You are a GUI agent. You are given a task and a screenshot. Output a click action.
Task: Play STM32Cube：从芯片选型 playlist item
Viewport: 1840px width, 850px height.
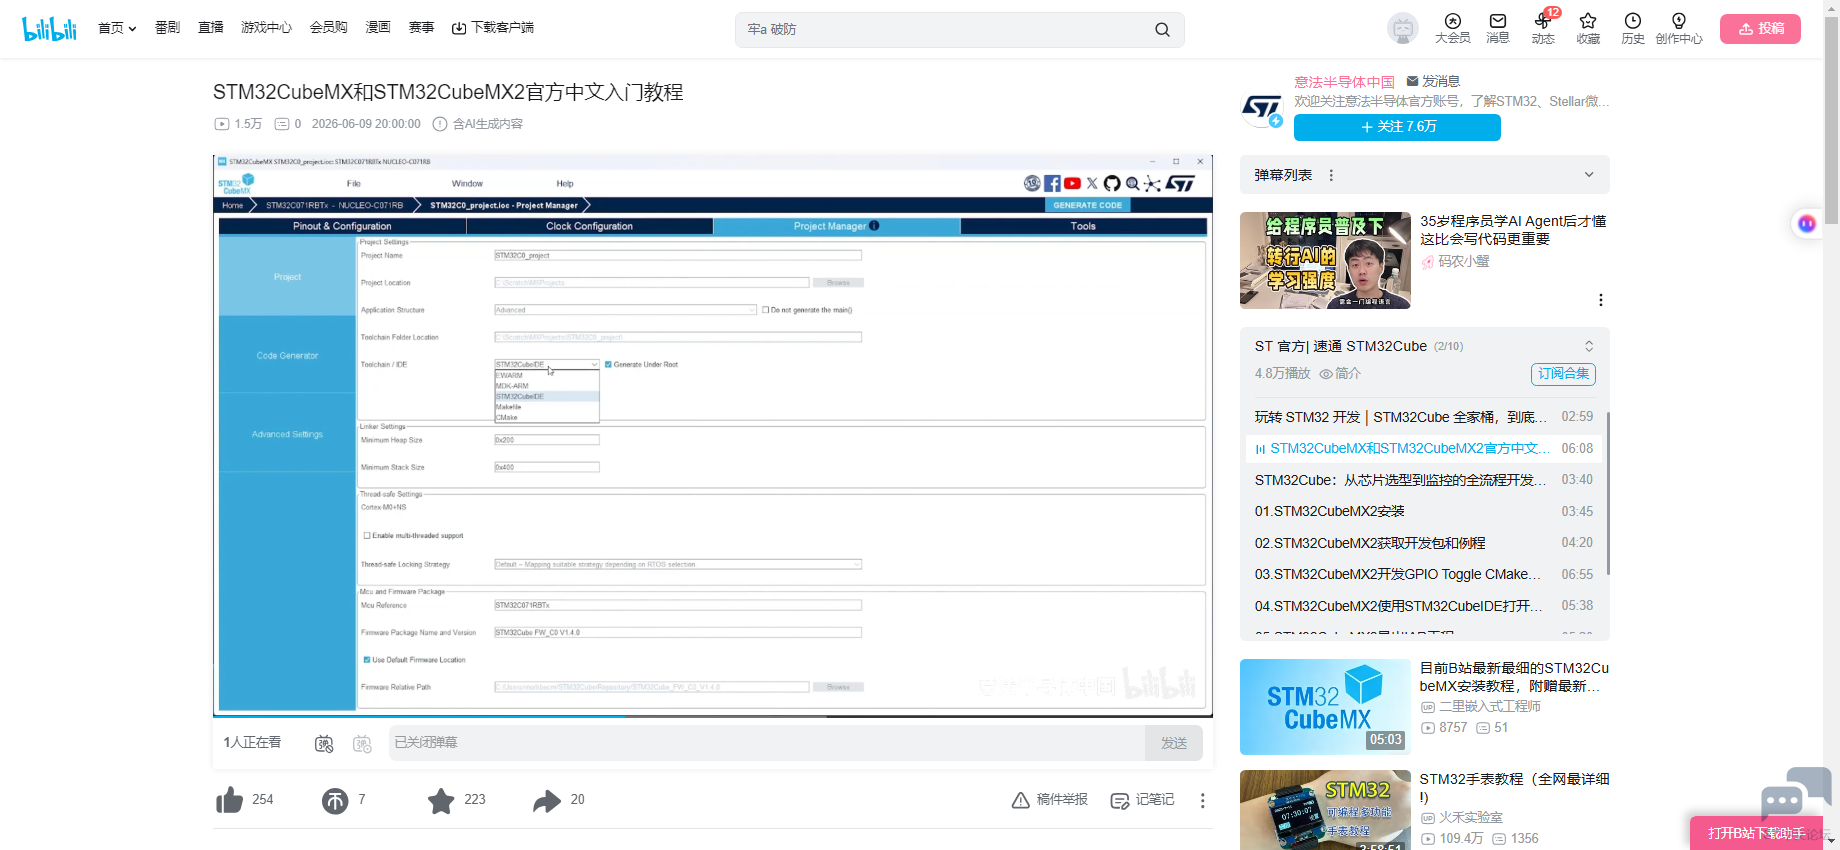(x=1424, y=480)
